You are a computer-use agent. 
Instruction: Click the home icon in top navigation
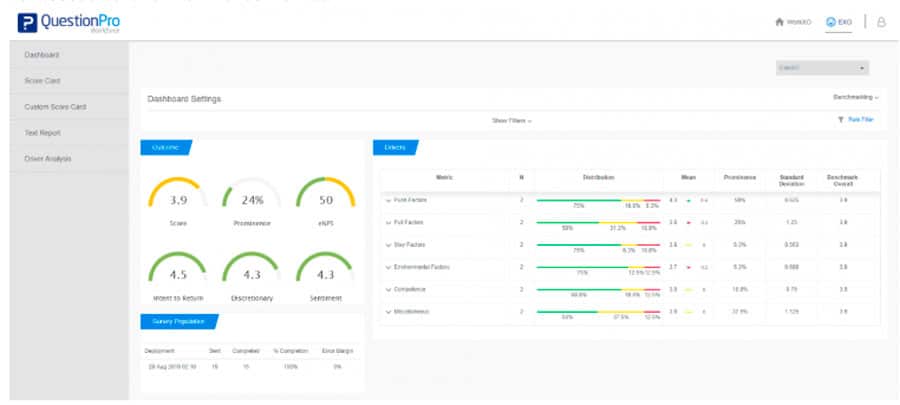pyautogui.click(x=779, y=22)
